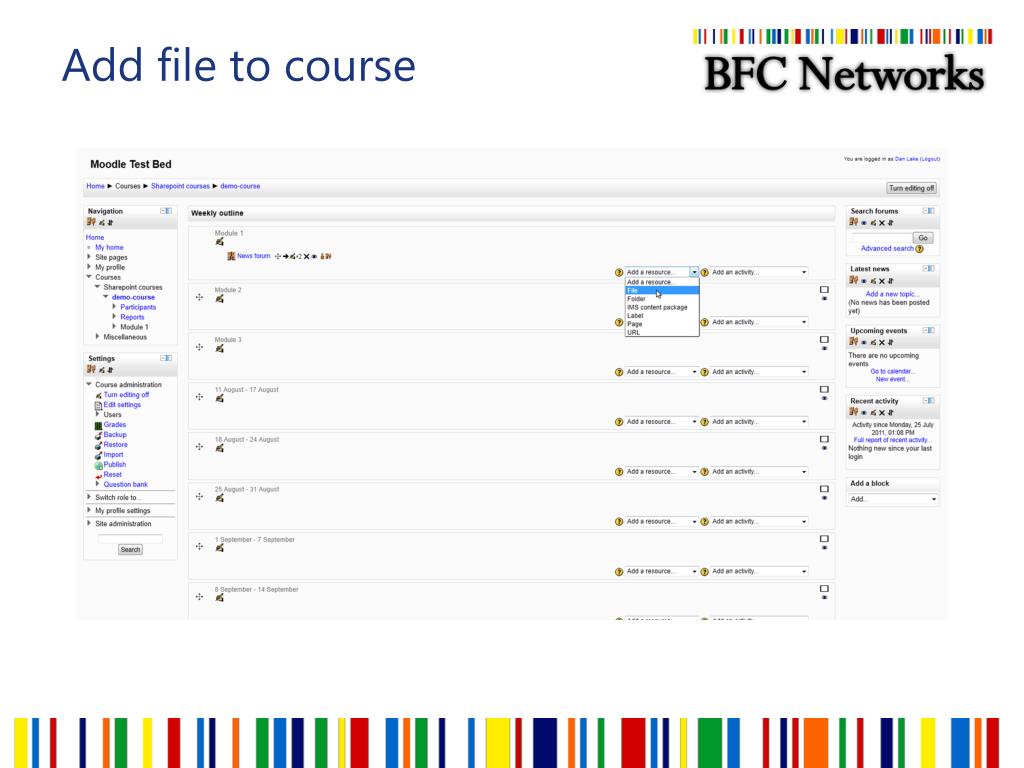This screenshot has height=768, width=1024.
Task: Hide the Latest news block
Action: (x=863, y=281)
